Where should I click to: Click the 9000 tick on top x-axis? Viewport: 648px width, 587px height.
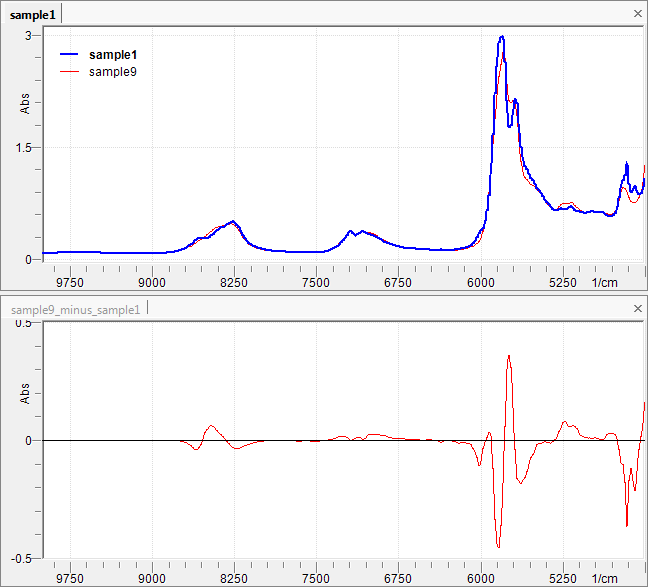point(152,283)
